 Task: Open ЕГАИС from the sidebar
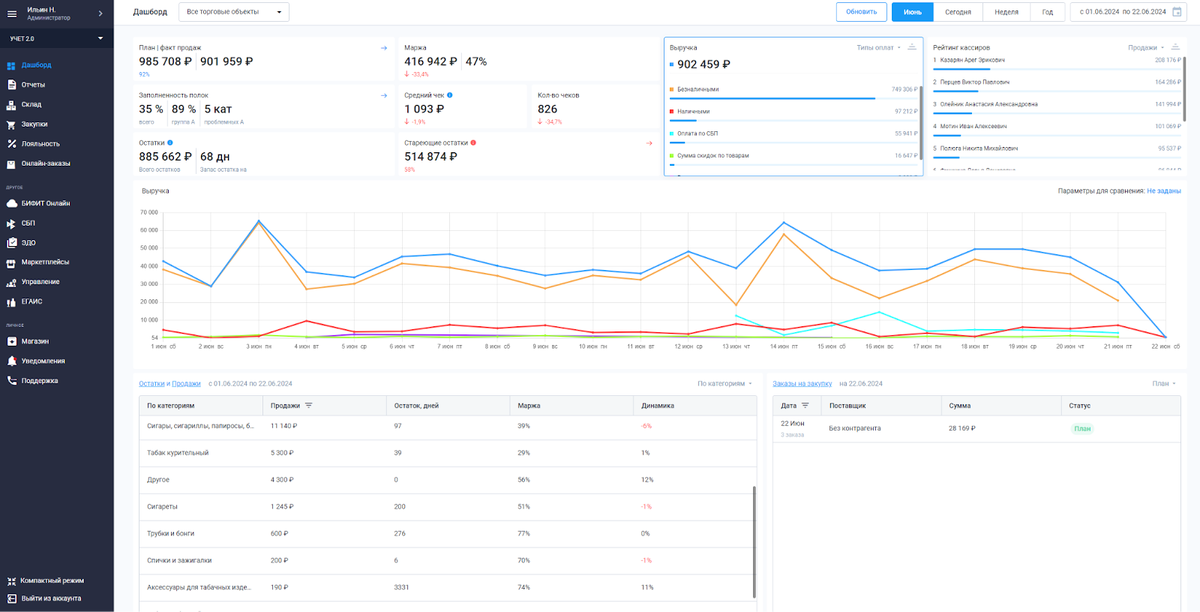click(x=31, y=301)
